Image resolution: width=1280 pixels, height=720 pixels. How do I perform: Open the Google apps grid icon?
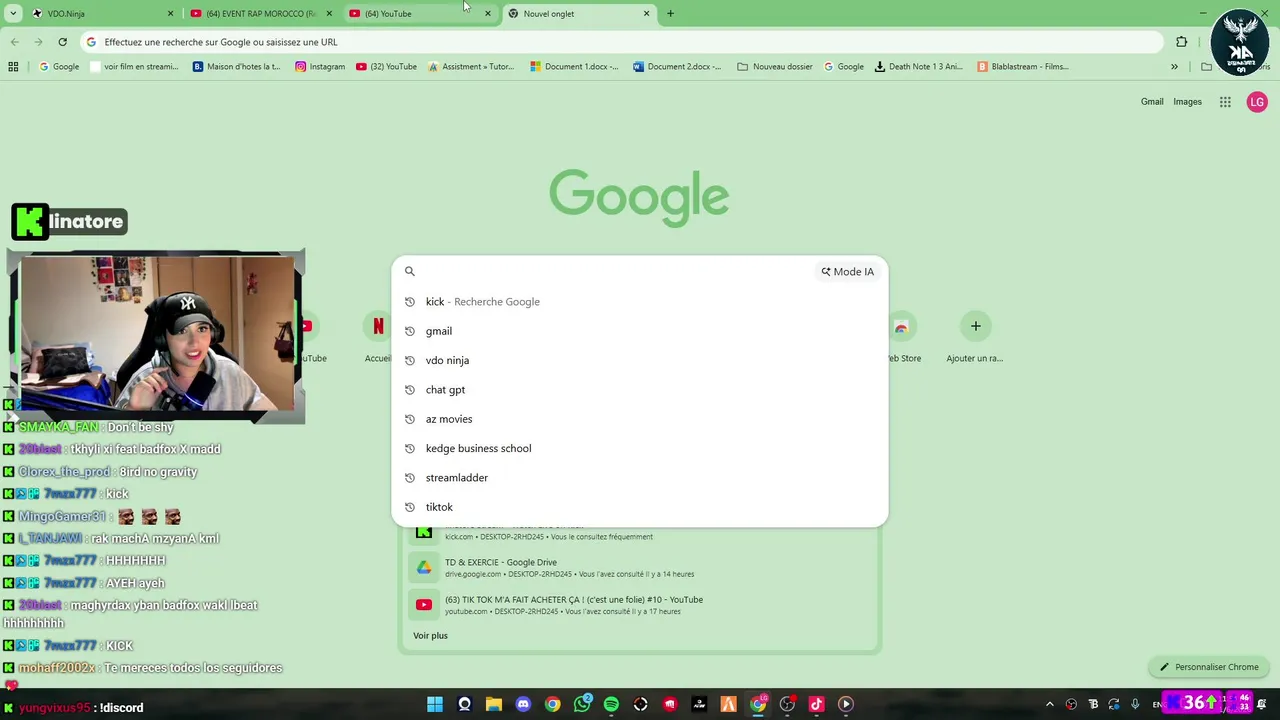point(1225,102)
